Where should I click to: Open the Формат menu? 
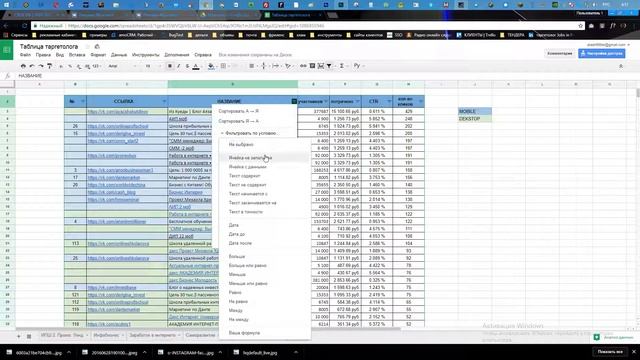click(x=98, y=55)
